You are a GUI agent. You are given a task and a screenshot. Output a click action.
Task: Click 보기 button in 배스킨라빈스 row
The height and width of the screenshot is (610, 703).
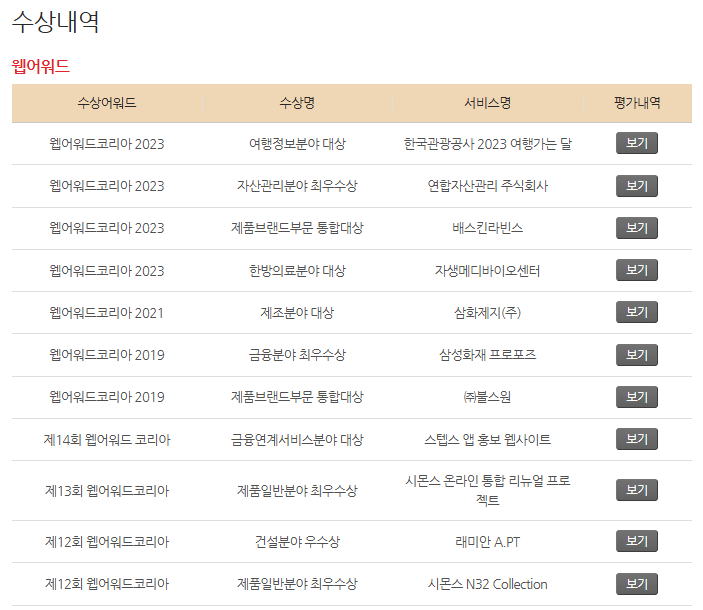pyautogui.click(x=637, y=228)
